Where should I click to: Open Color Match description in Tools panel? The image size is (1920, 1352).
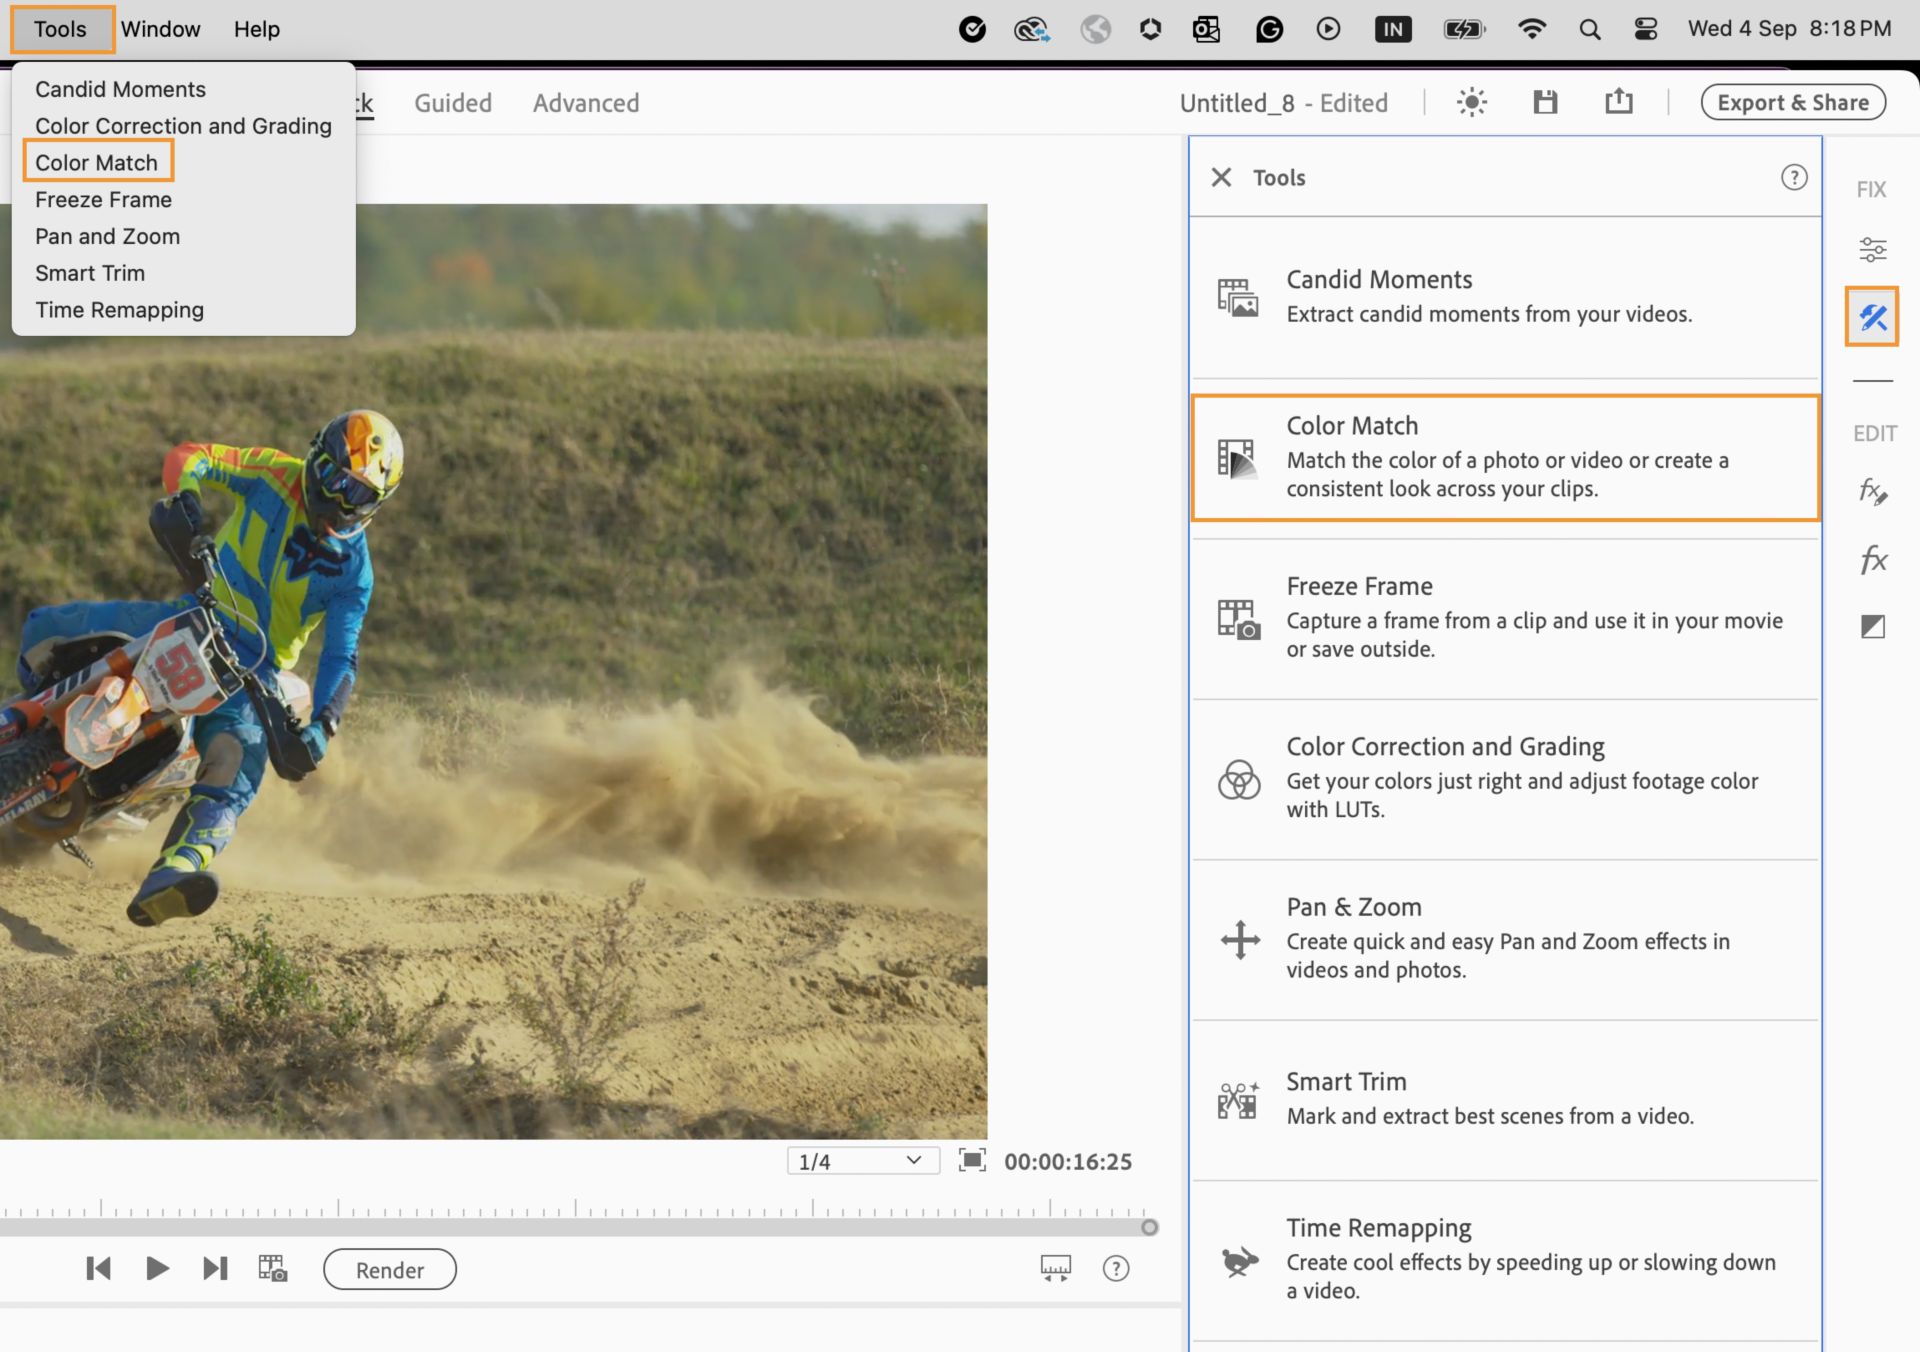pyautogui.click(x=1507, y=474)
